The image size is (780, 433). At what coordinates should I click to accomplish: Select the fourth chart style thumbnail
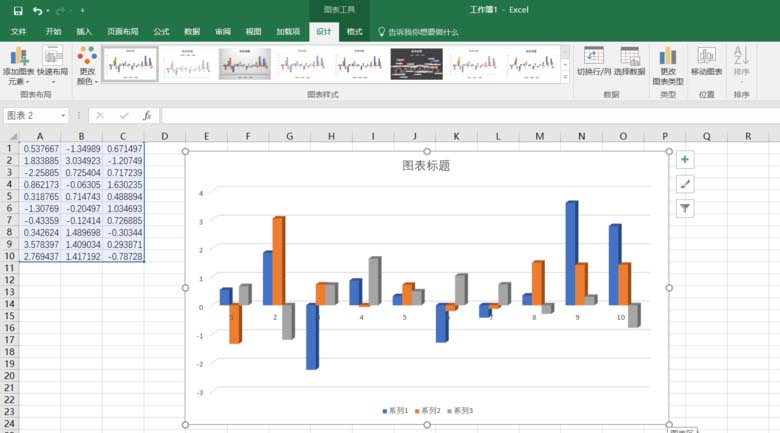coord(302,64)
